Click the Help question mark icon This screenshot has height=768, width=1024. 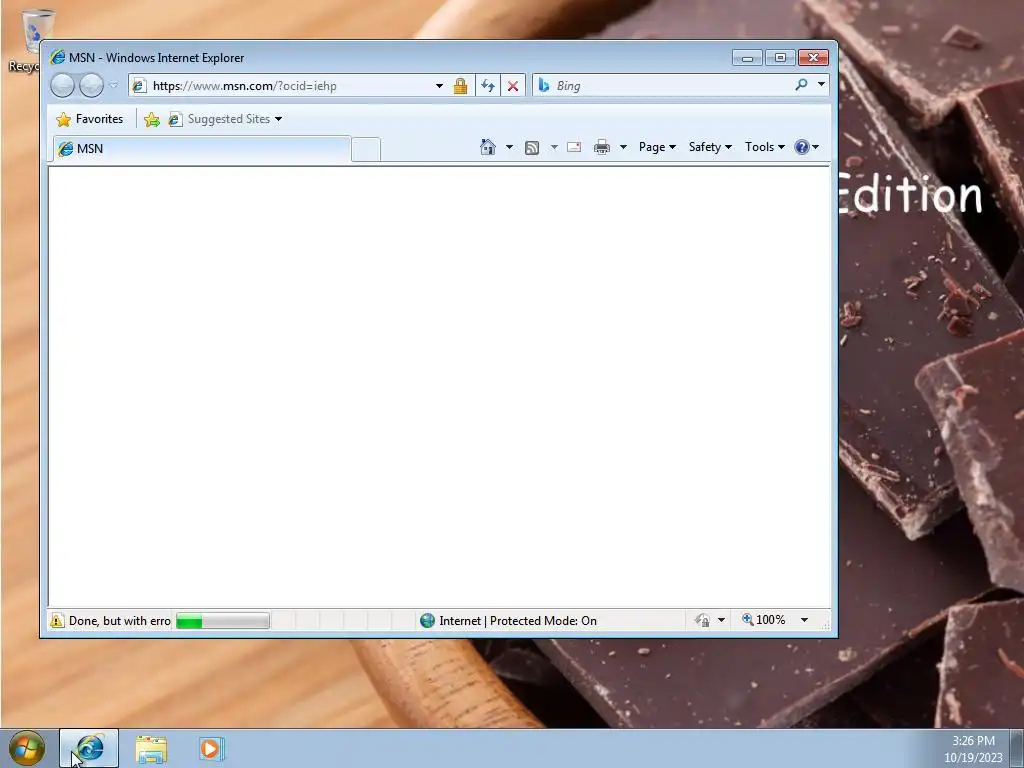coord(802,147)
